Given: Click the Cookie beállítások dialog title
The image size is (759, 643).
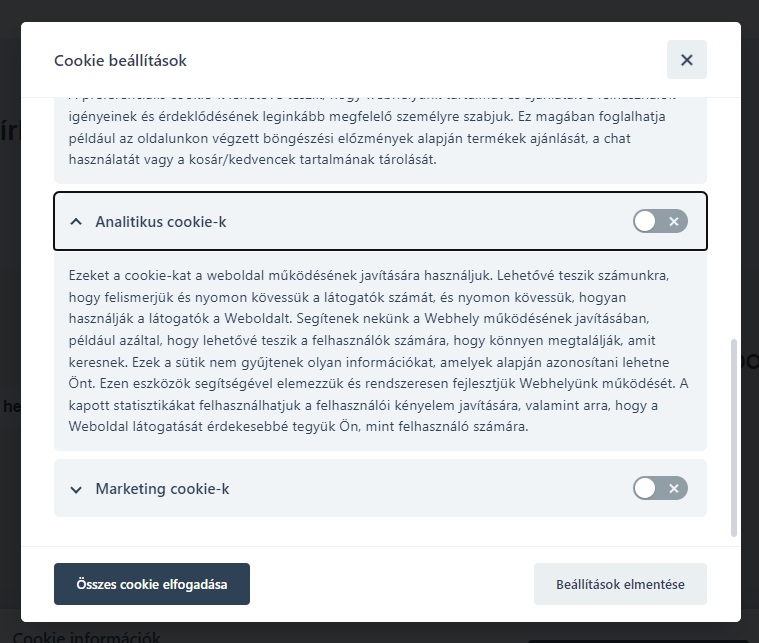Looking at the screenshot, I should 120,61.
